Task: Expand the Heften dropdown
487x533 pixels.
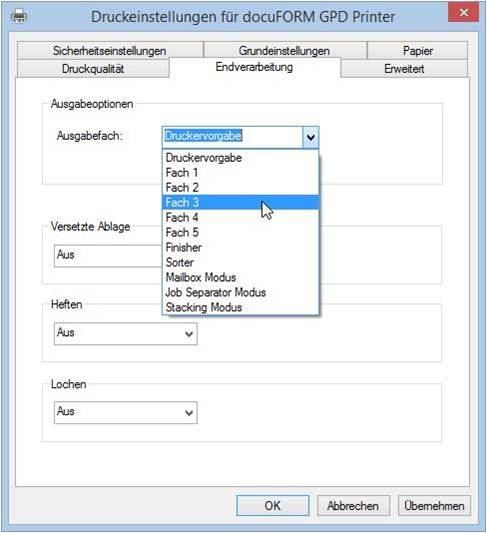Action: tap(126, 333)
